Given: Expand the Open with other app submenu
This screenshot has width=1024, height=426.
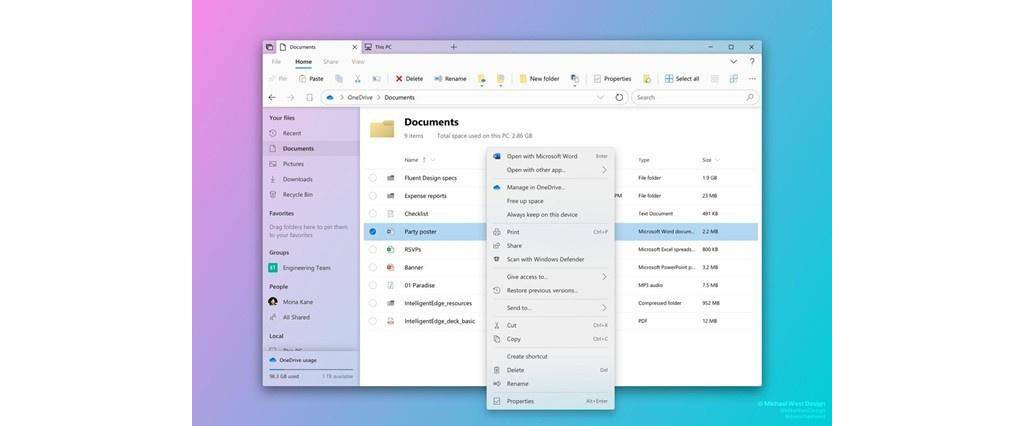Looking at the screenshot, I should [x=555, y=170].
